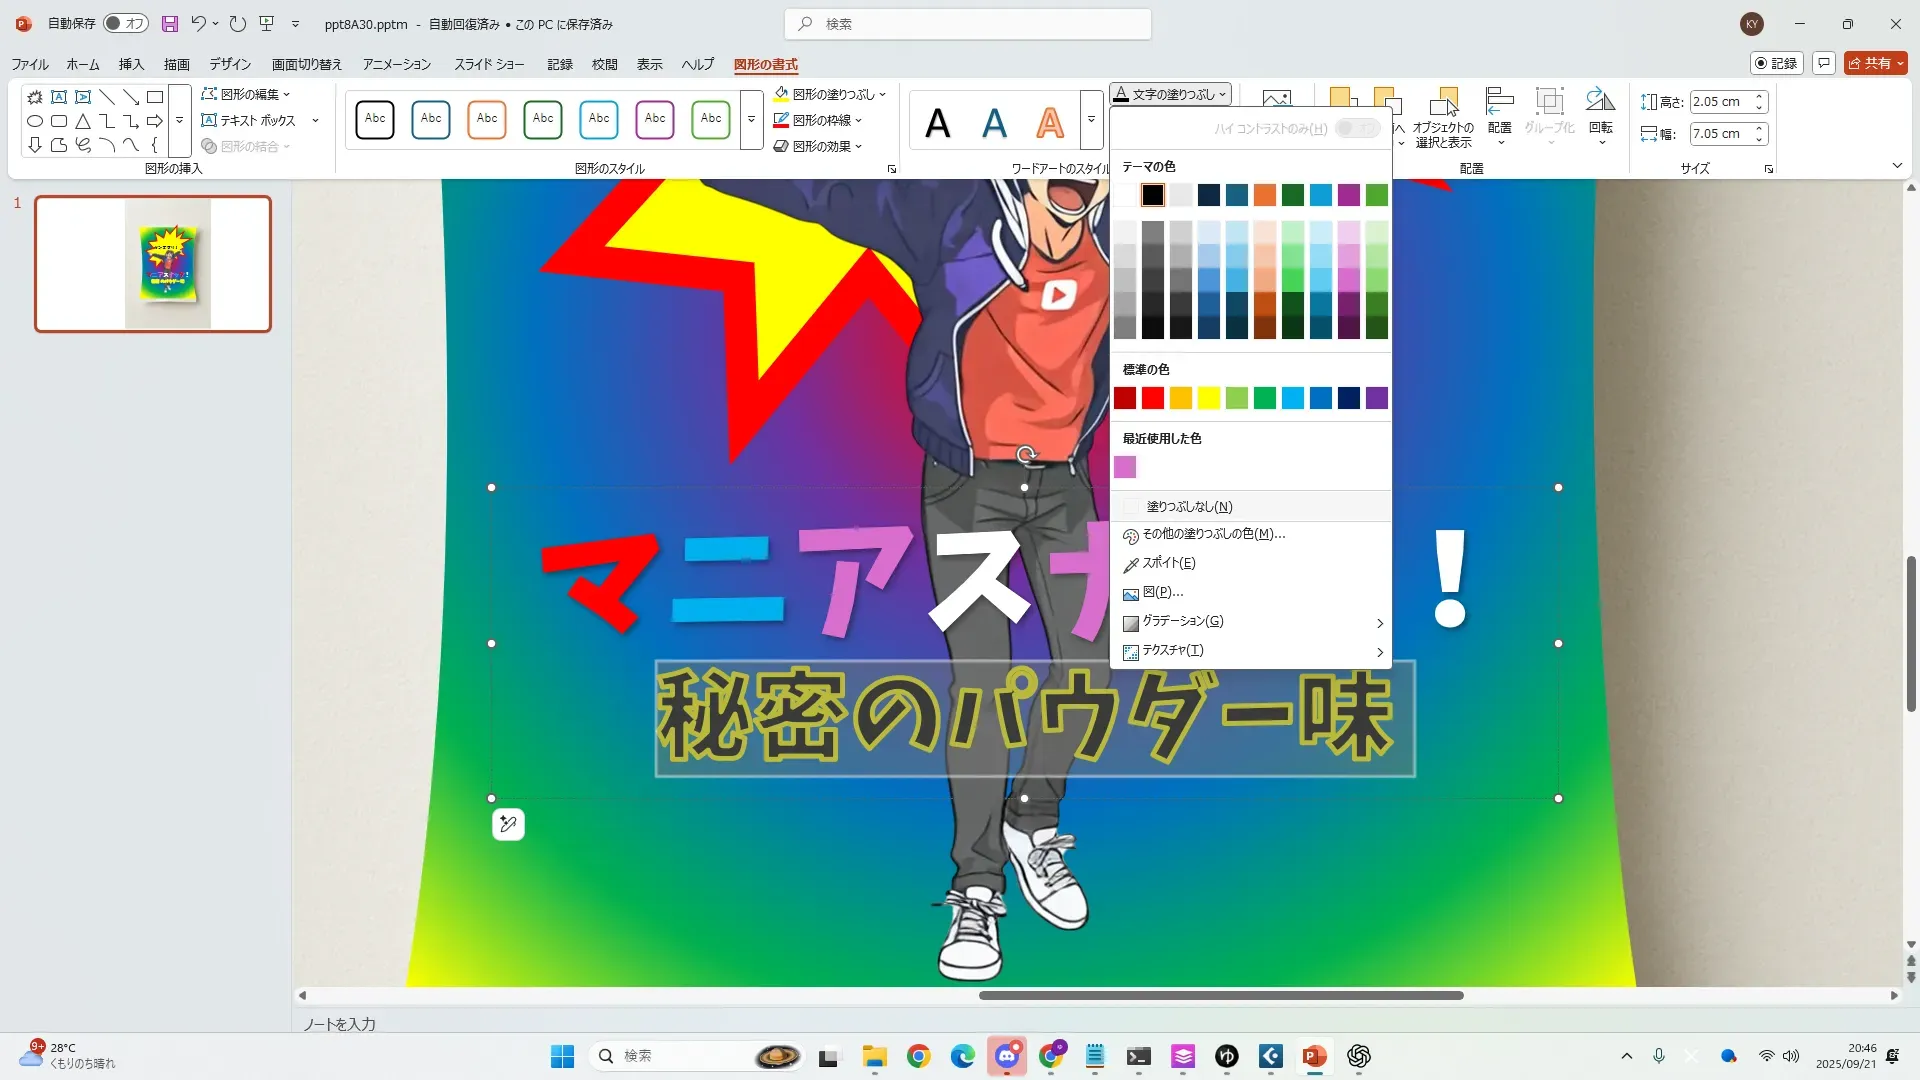Viewport: 1920px width, 1080px height.
Task: Click the Save icon in title bar
Action: coord(170,23)
